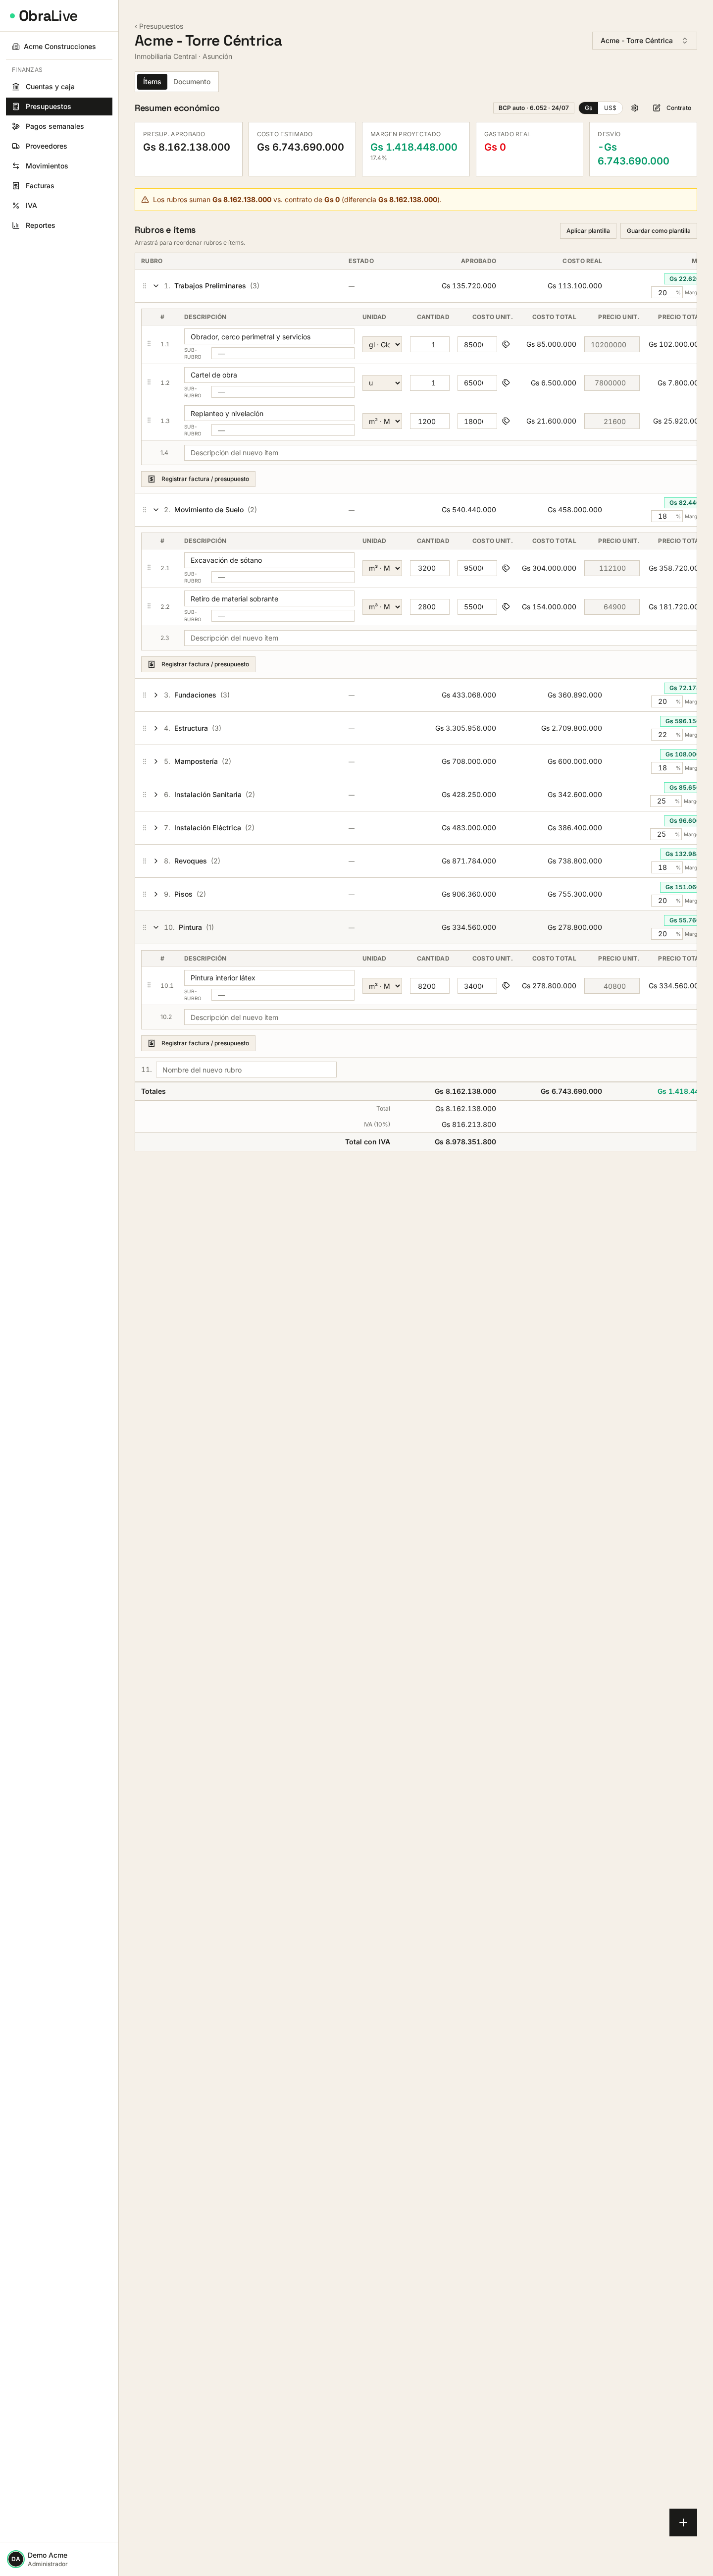Switch currency to Gs
The image size is (713, 2576).
pyautogui.click(x=588, y=108)
